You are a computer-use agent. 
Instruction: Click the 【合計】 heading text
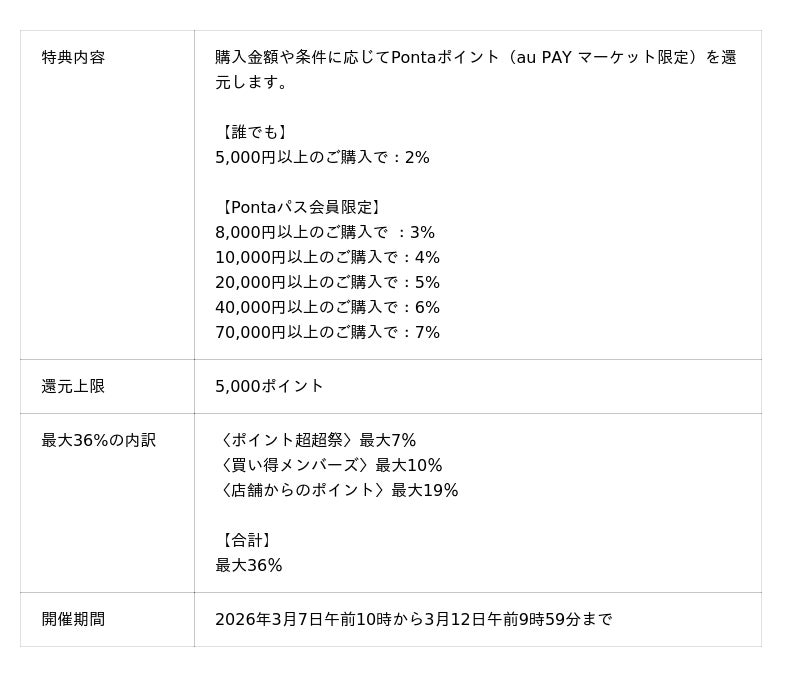pyautogui.click(x=245, y=540)
